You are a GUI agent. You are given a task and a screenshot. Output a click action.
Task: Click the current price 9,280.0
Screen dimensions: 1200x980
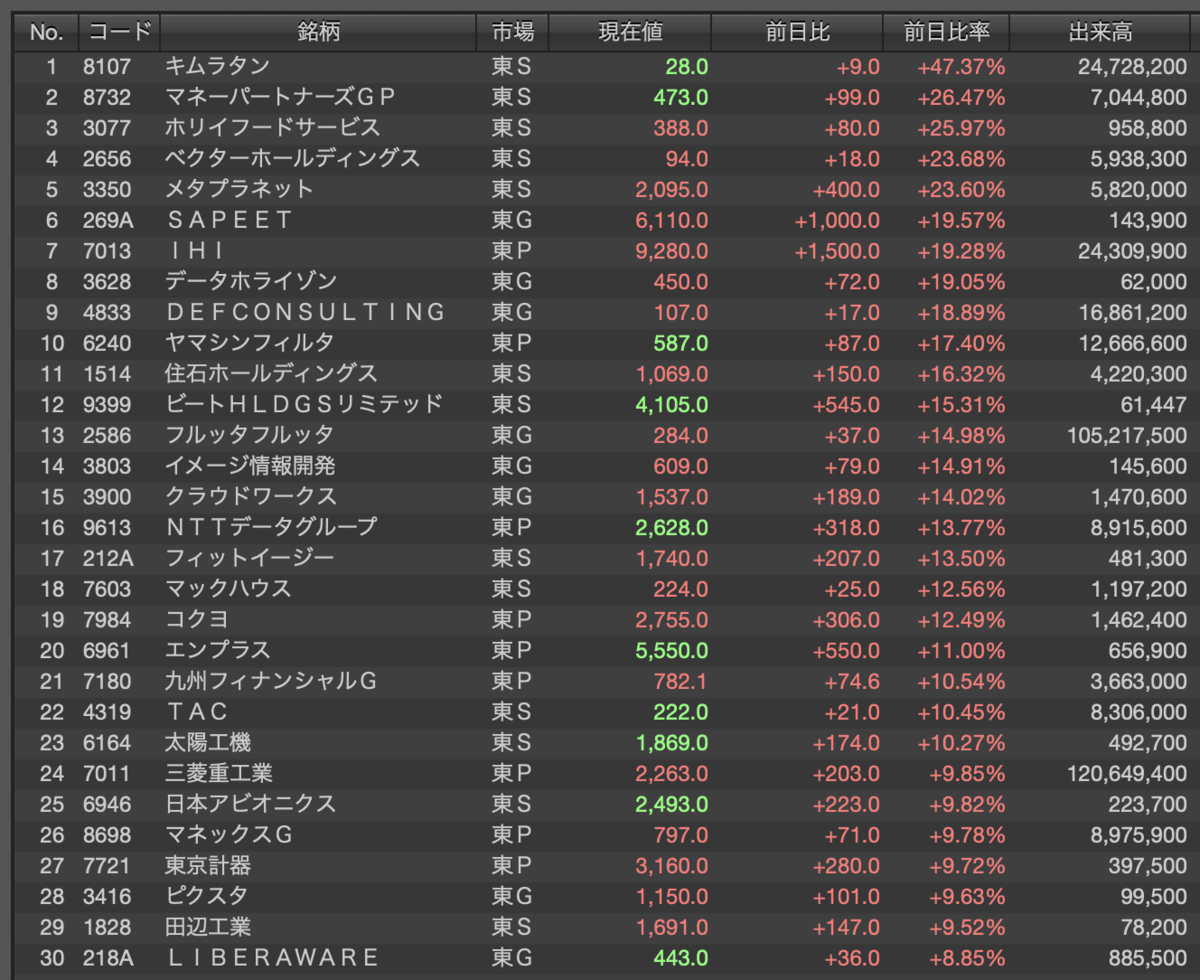pyautogui.click(x=670, y=251)
